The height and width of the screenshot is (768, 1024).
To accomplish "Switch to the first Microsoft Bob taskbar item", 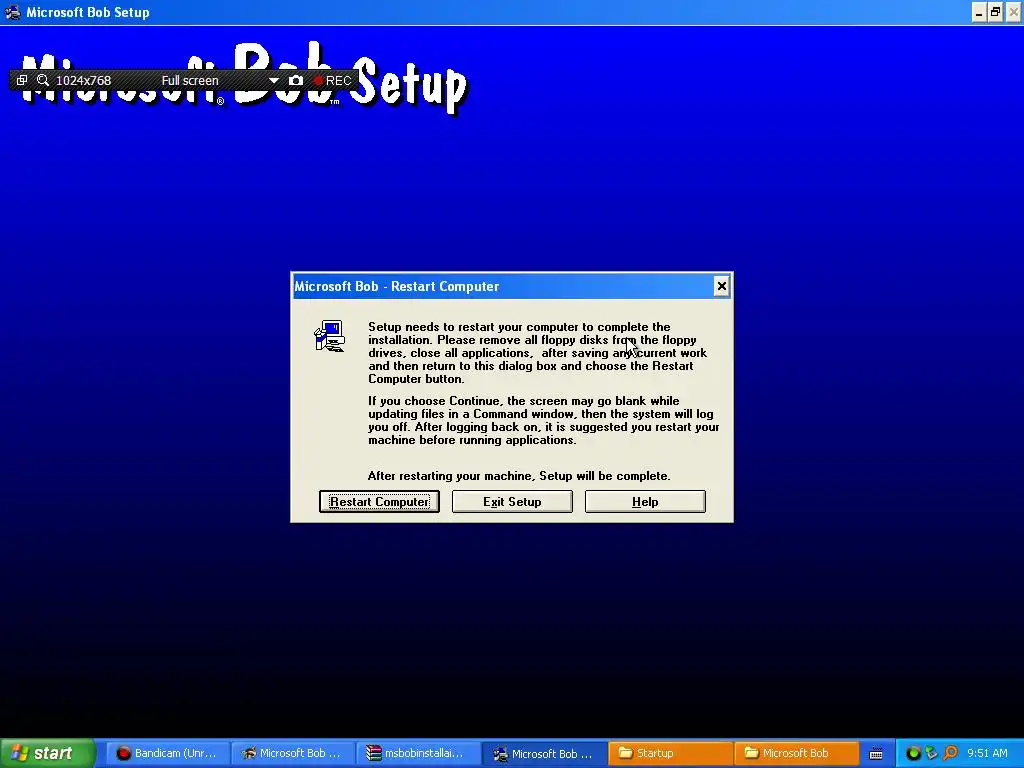I will 293,753.
